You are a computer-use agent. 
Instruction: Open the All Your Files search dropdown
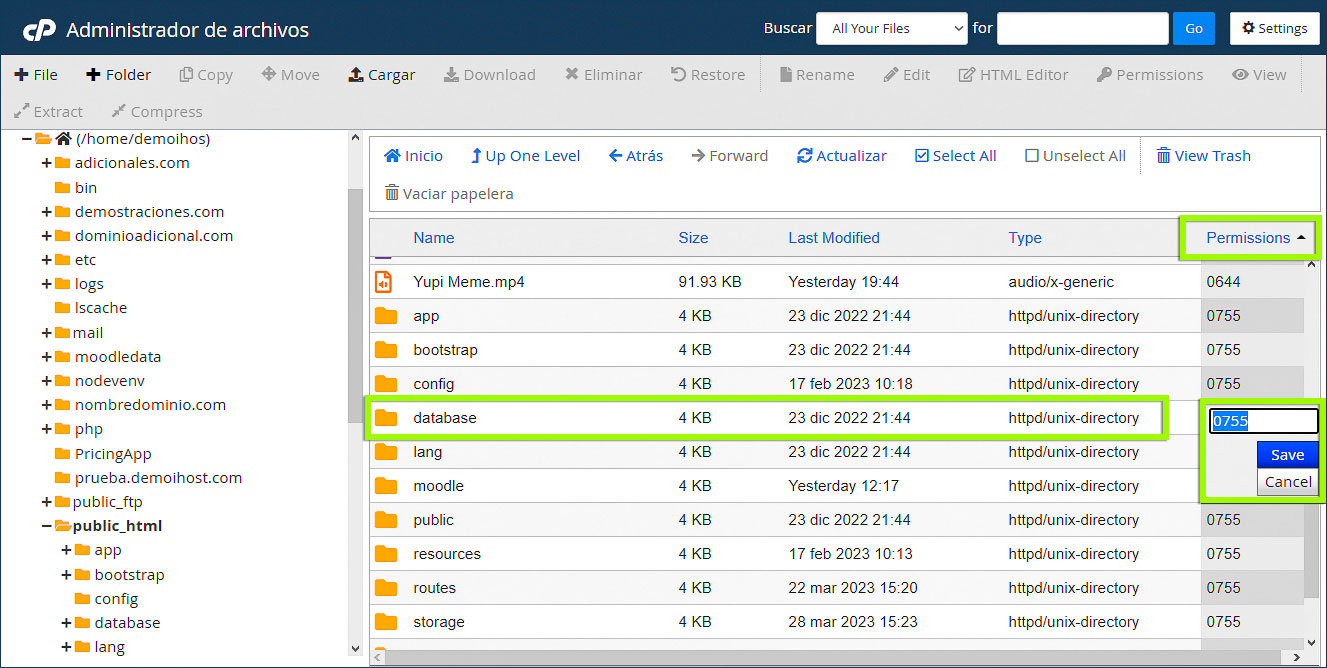[x=891, y=28]
